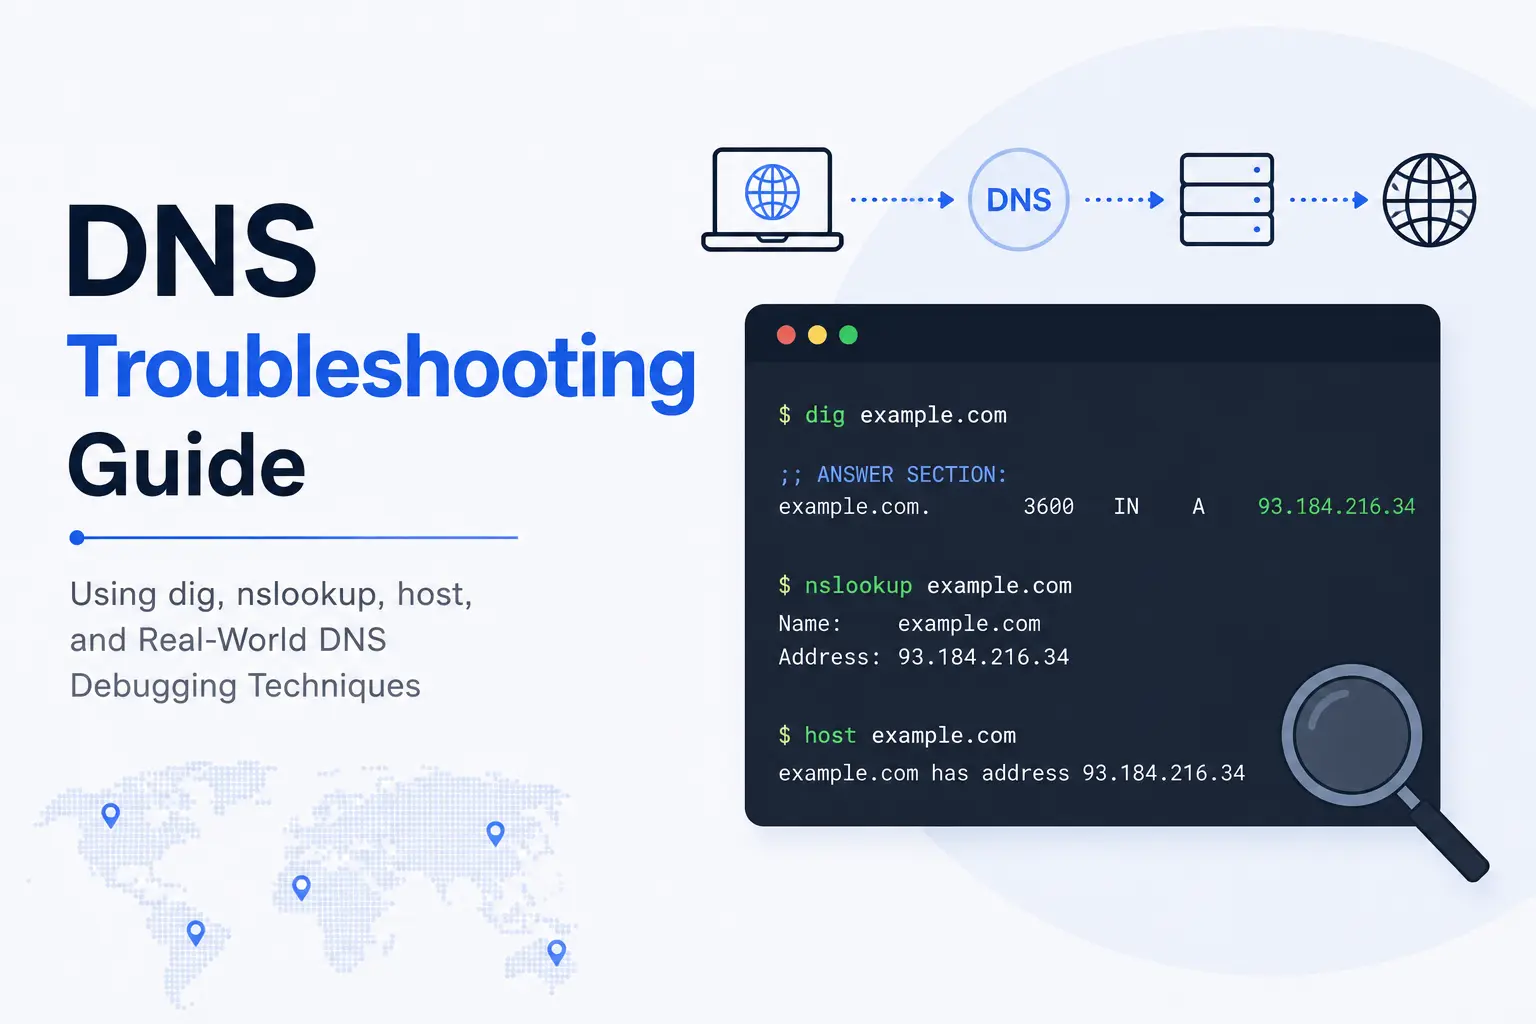Click subtitle line "and Real-World DNS"

tap(228, 640)
